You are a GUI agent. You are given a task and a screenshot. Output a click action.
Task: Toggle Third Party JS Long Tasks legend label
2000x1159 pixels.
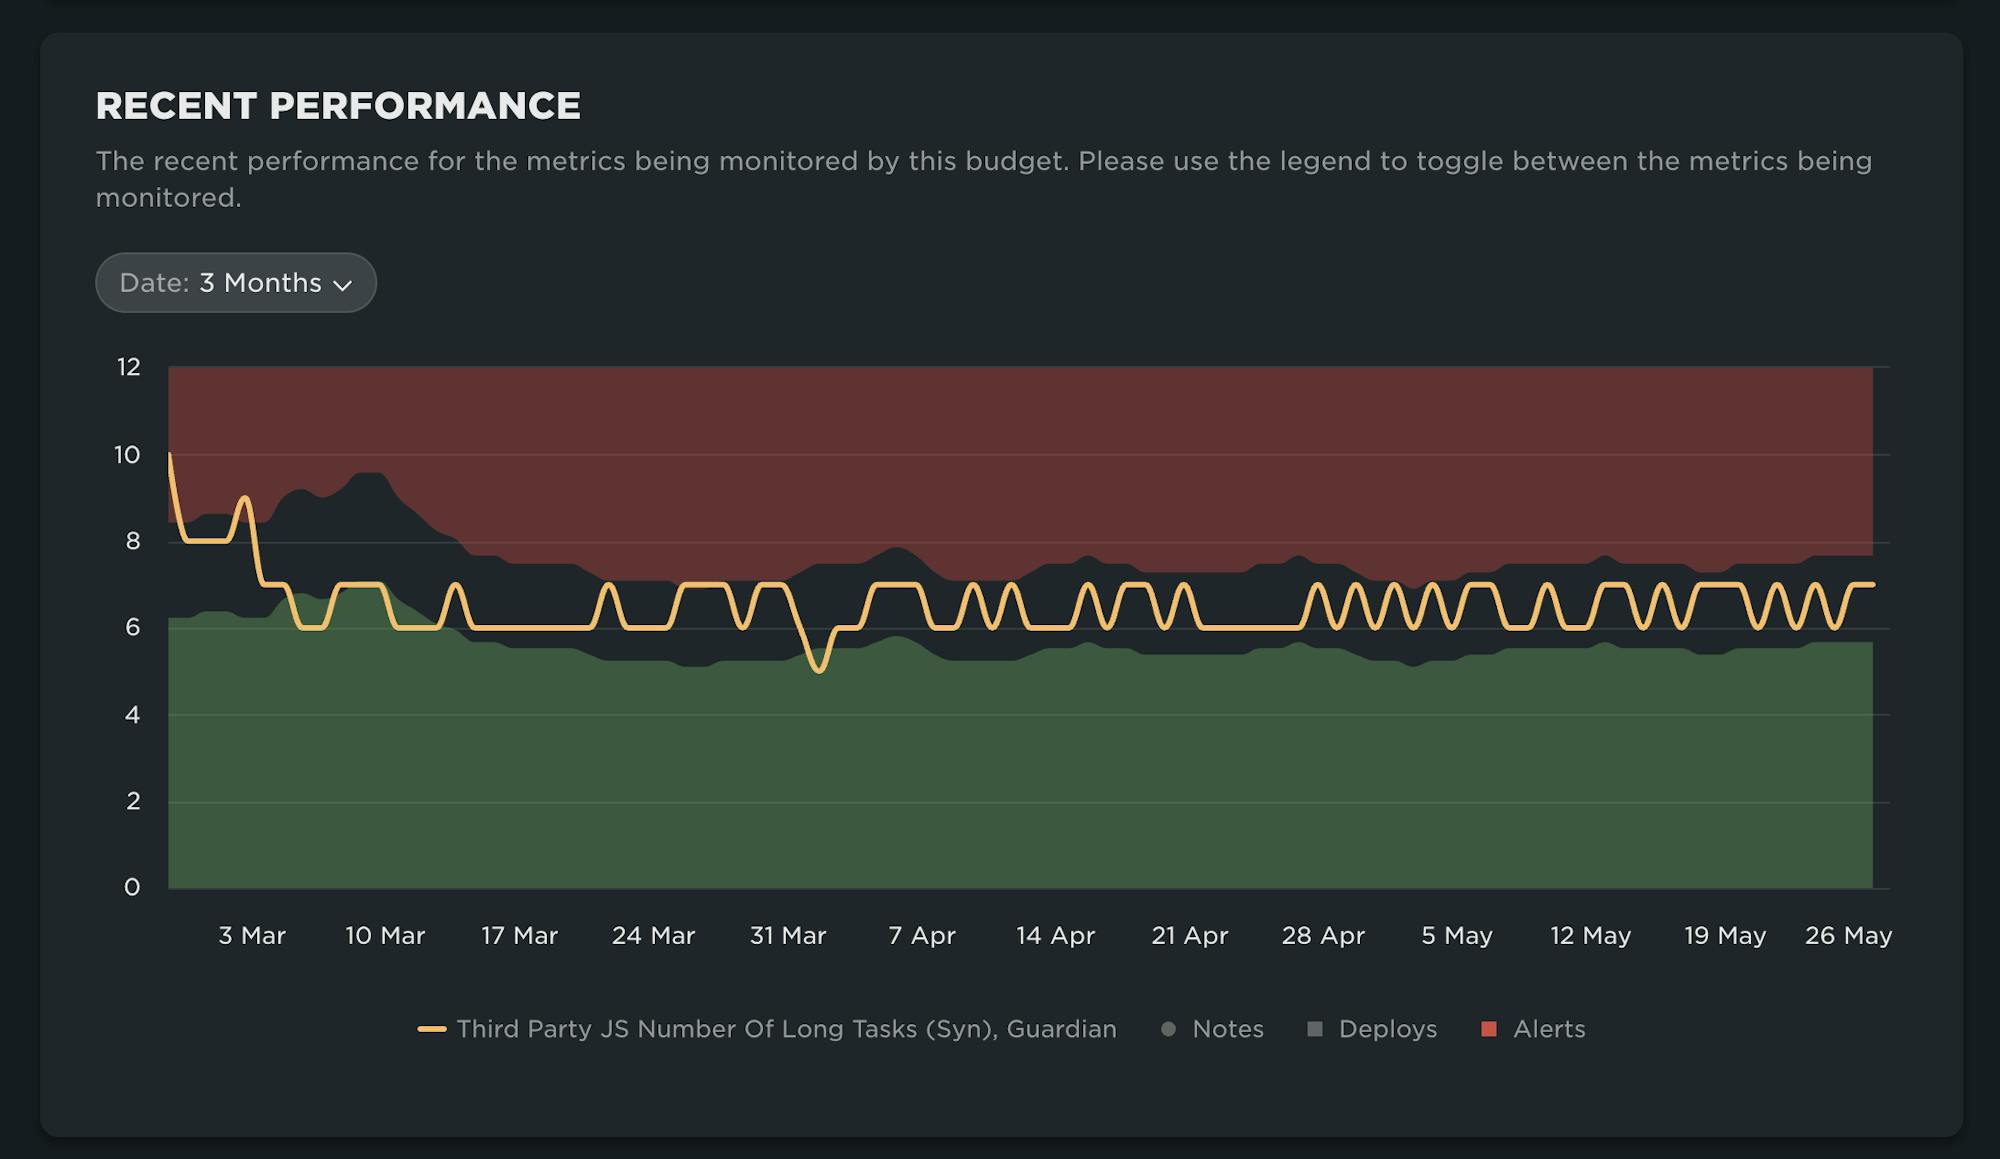coord(786,1029)
